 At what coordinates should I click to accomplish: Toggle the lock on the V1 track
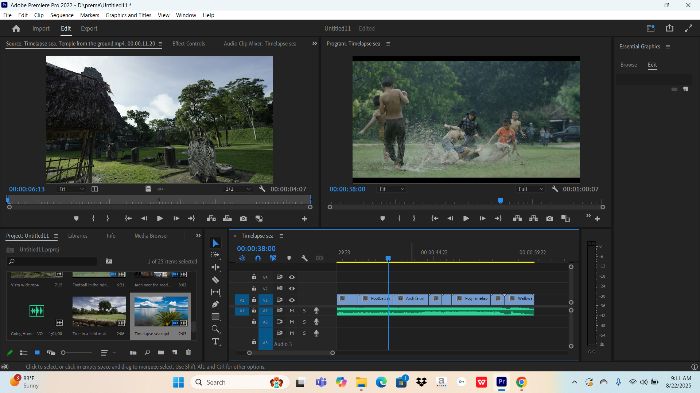click(254, 300)
